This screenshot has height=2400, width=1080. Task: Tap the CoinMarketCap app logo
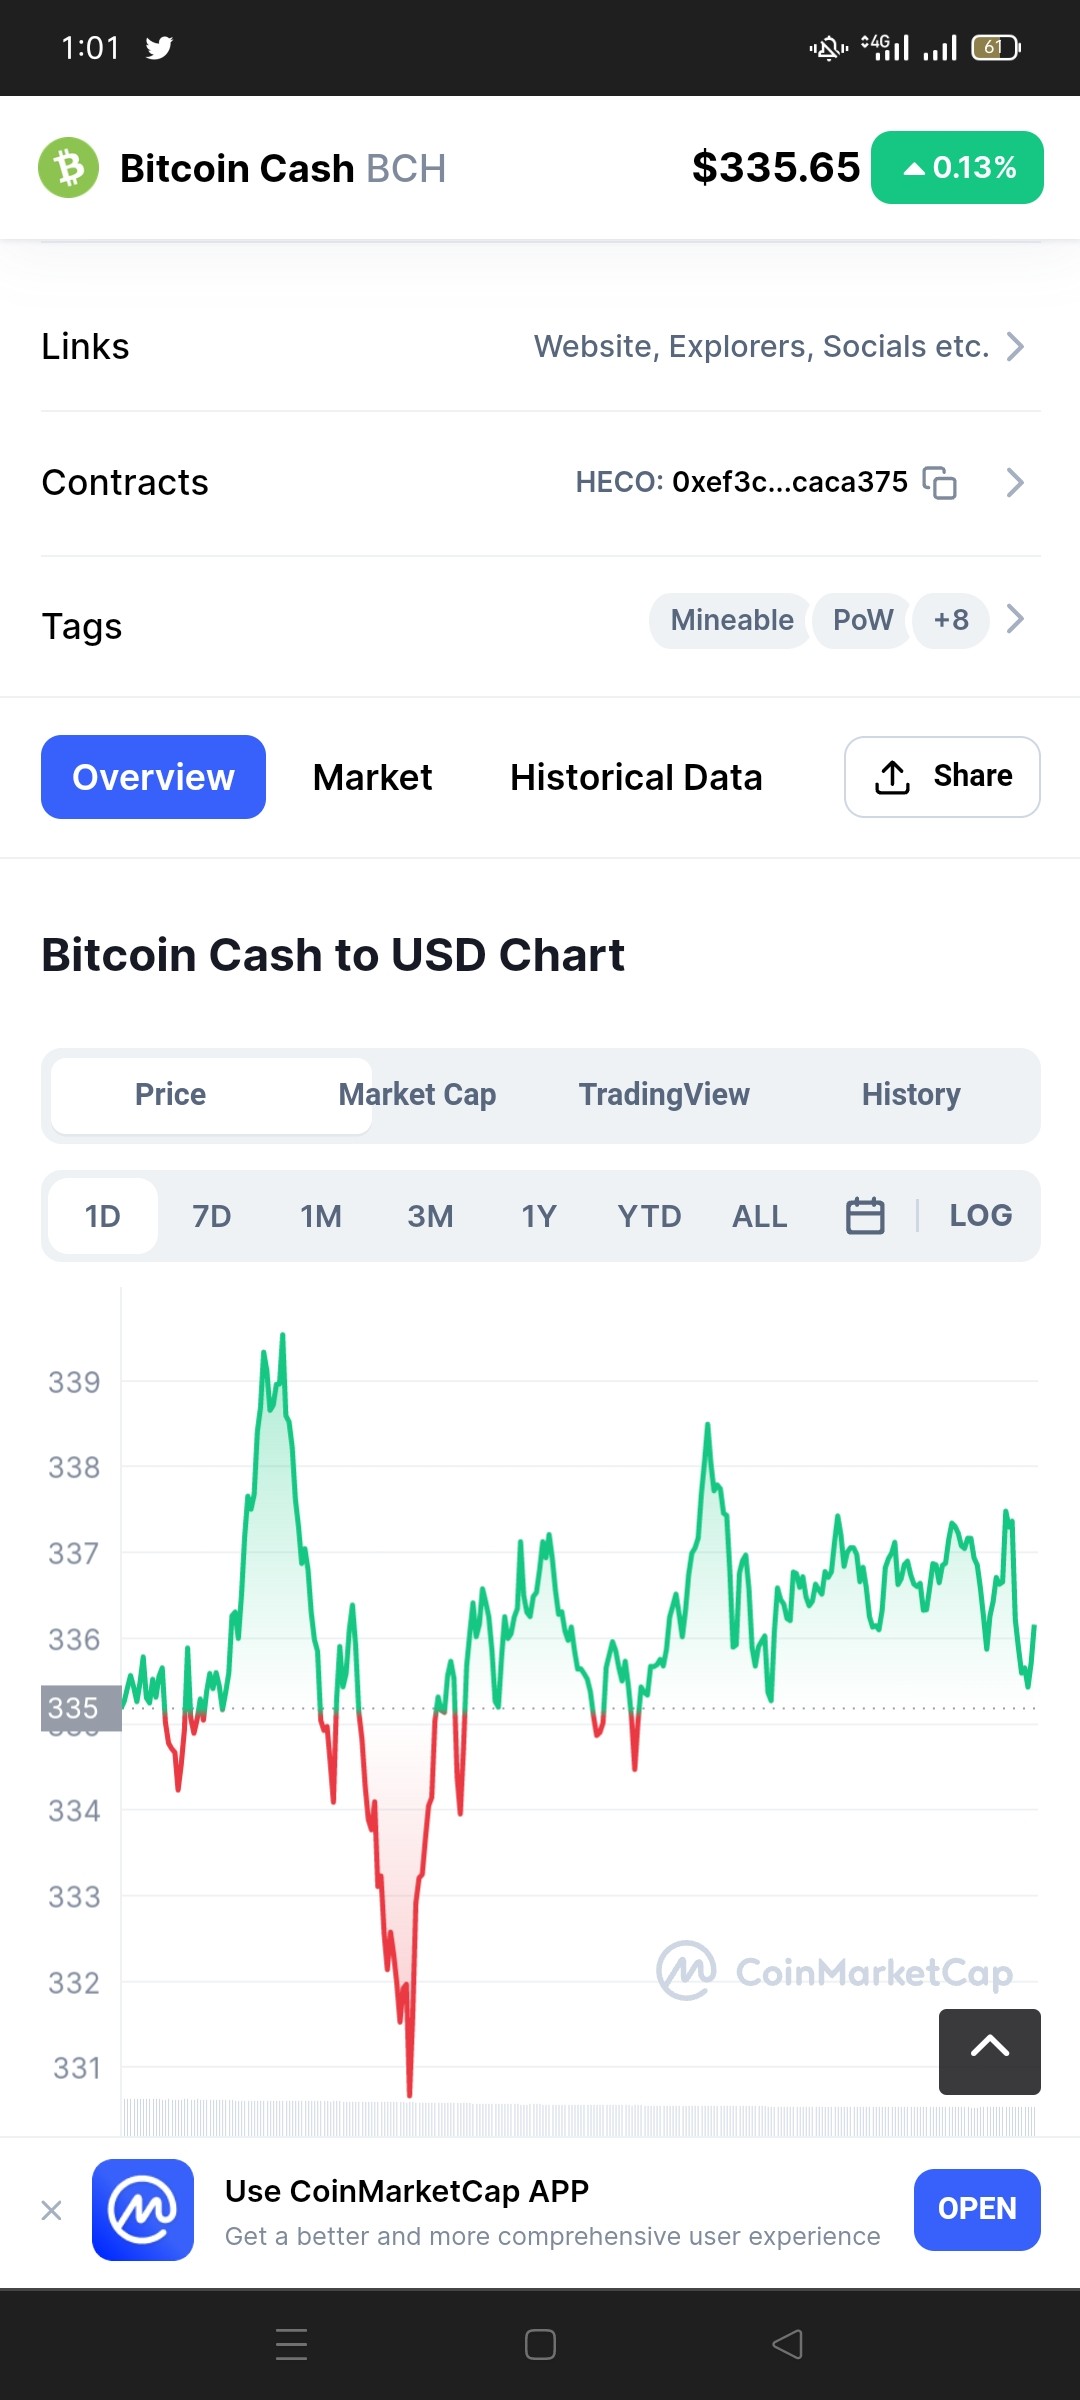point(143,2210)
